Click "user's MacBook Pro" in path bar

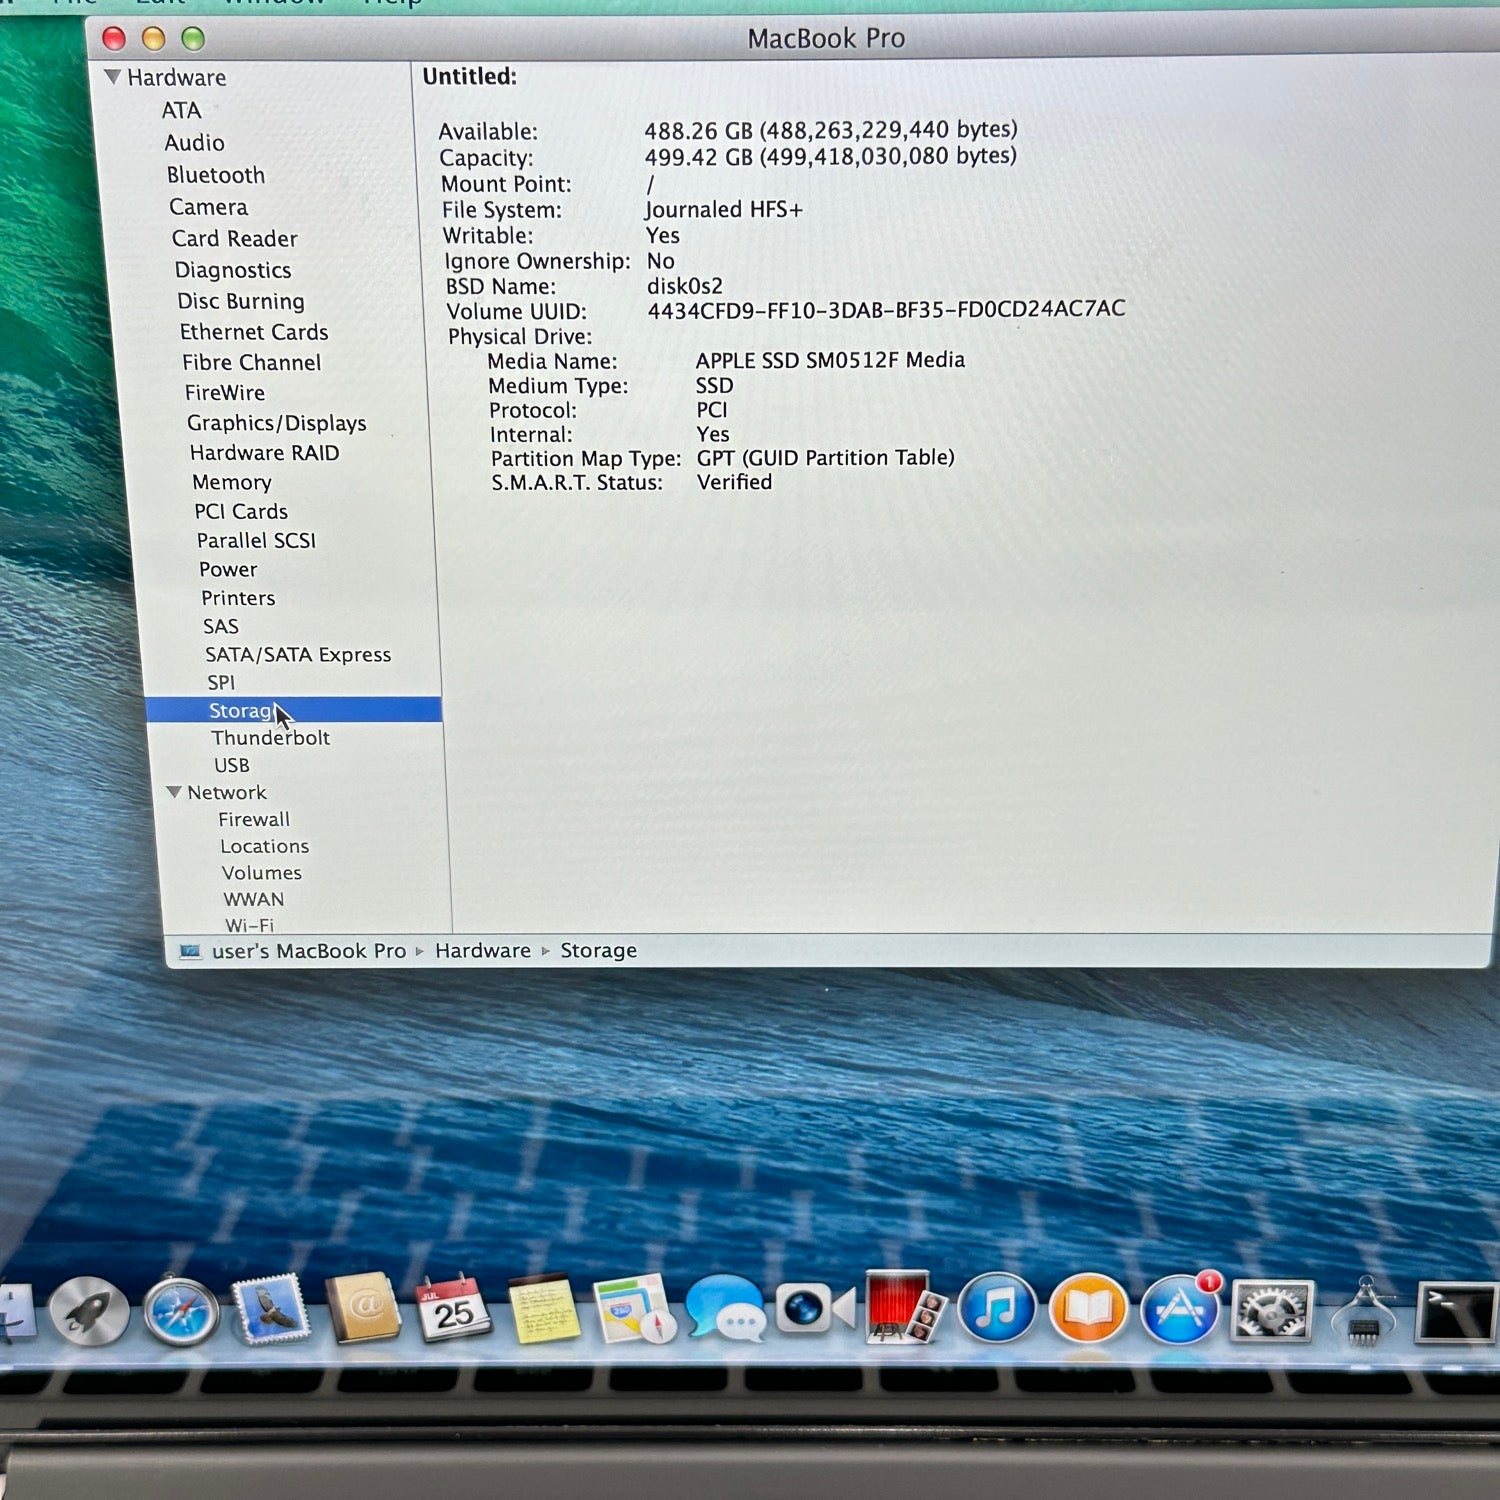[308, 951]
